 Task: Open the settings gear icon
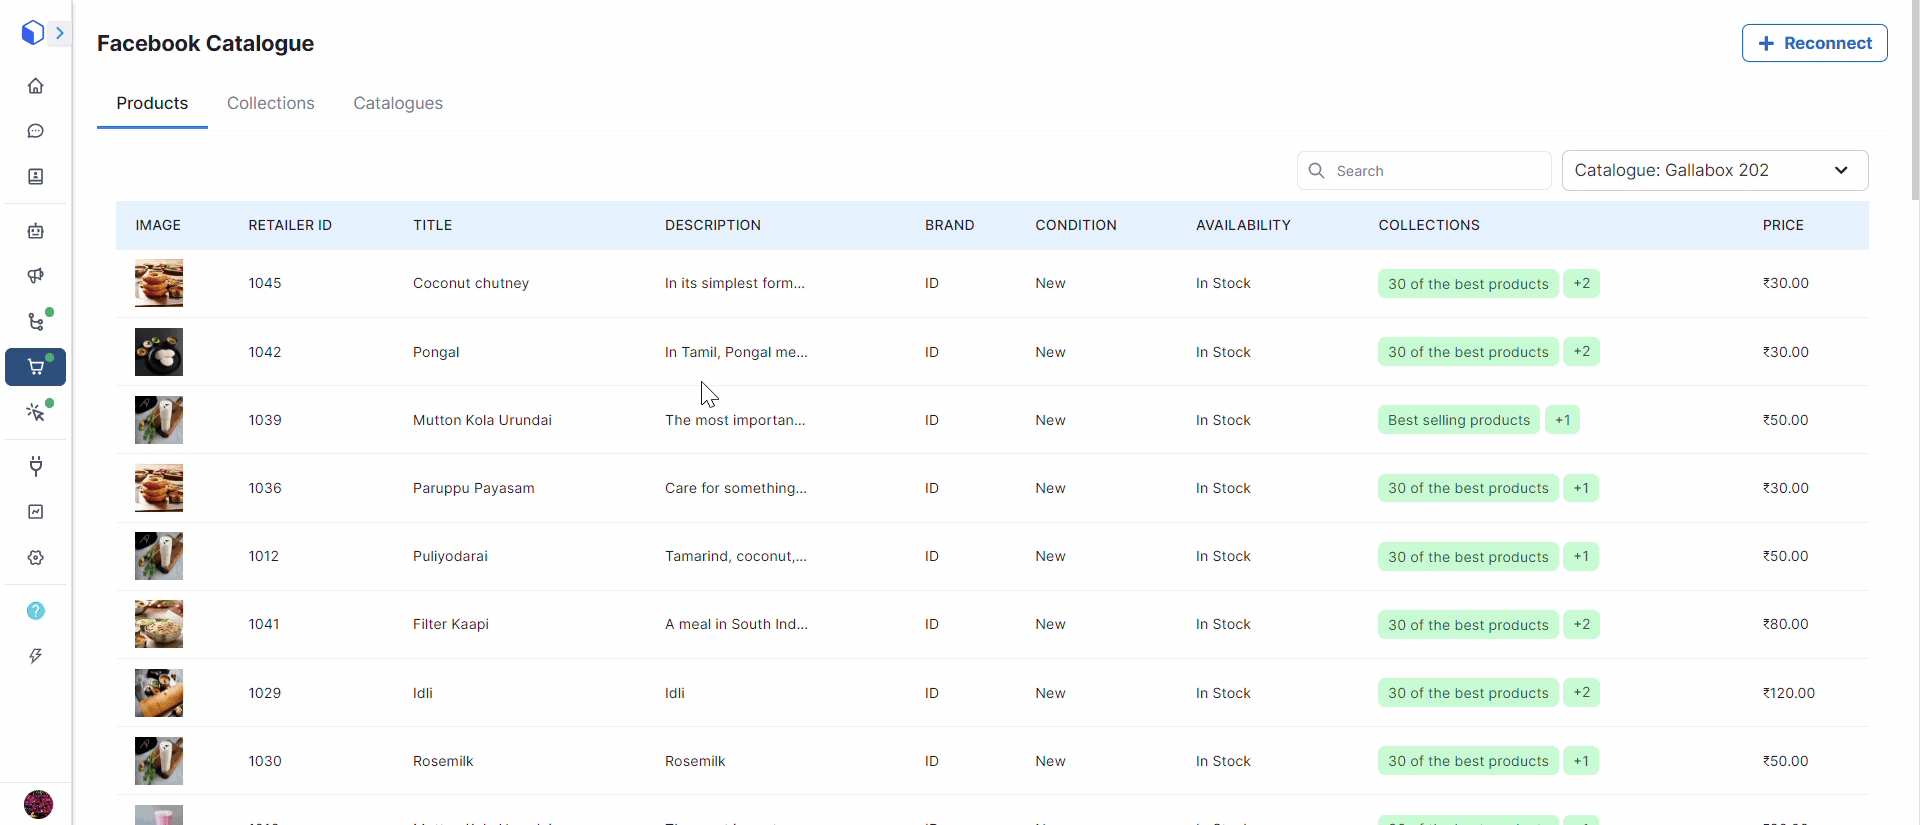click(36, 558)
